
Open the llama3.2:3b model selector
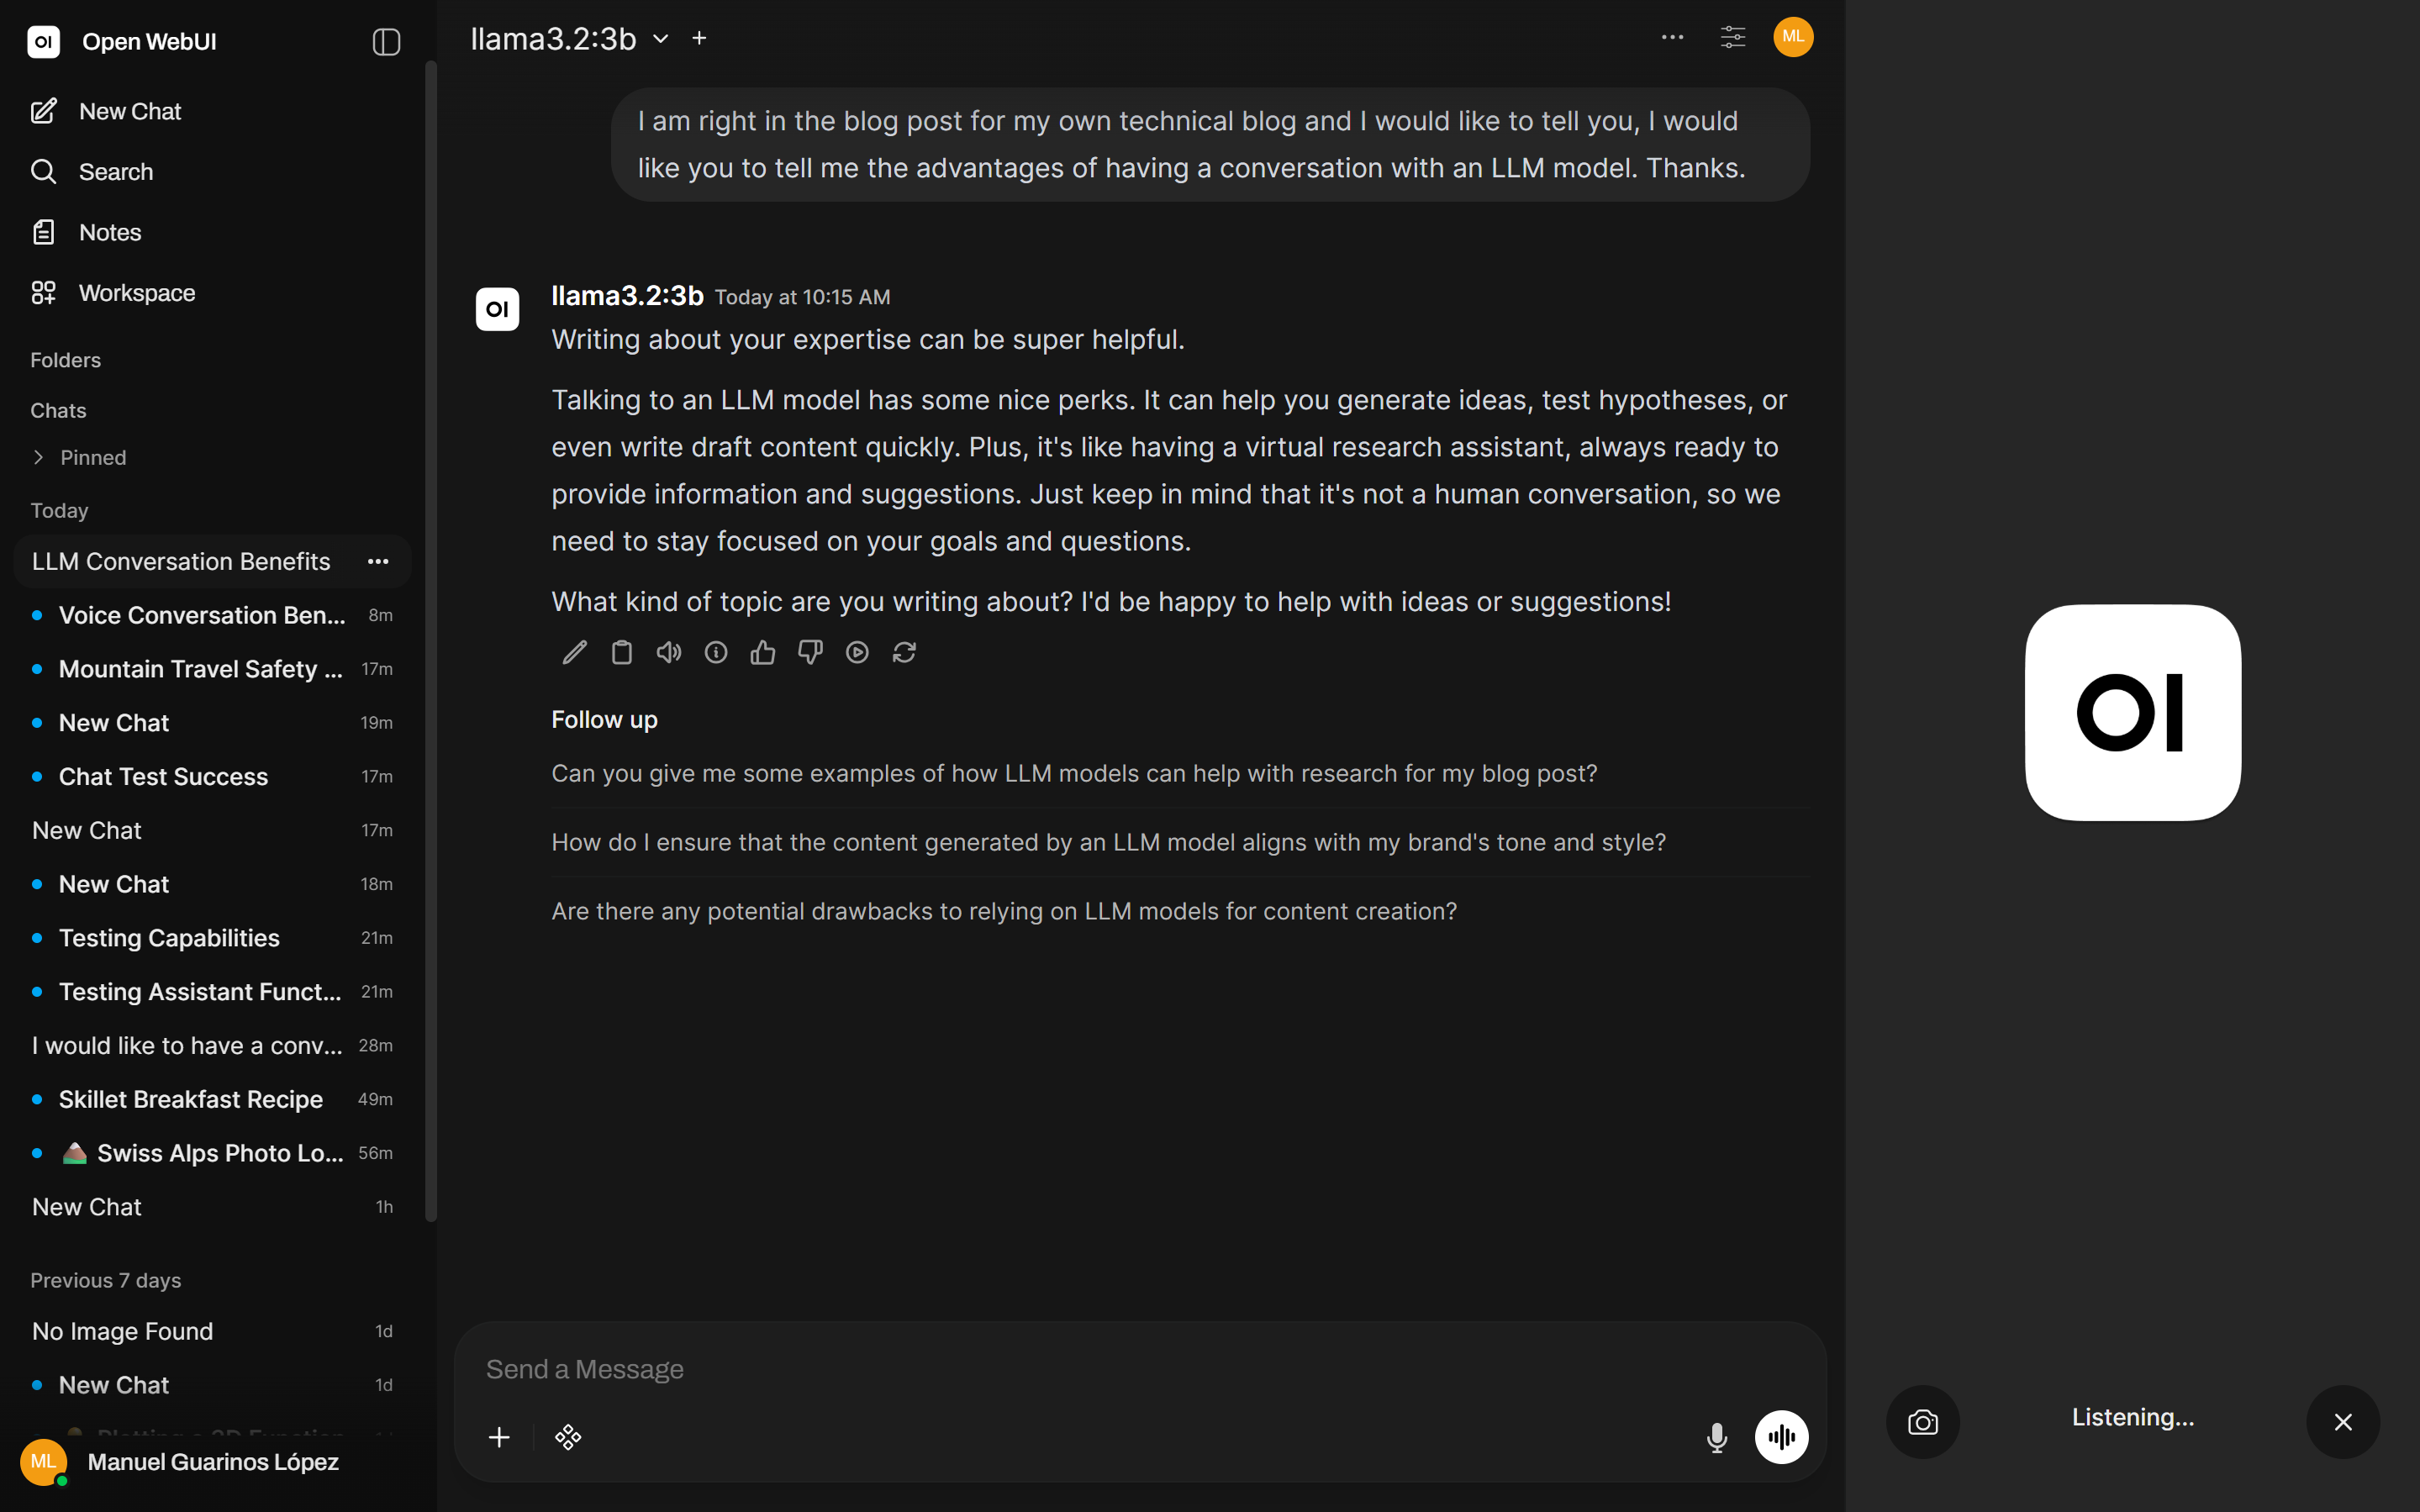click(566, 38)
